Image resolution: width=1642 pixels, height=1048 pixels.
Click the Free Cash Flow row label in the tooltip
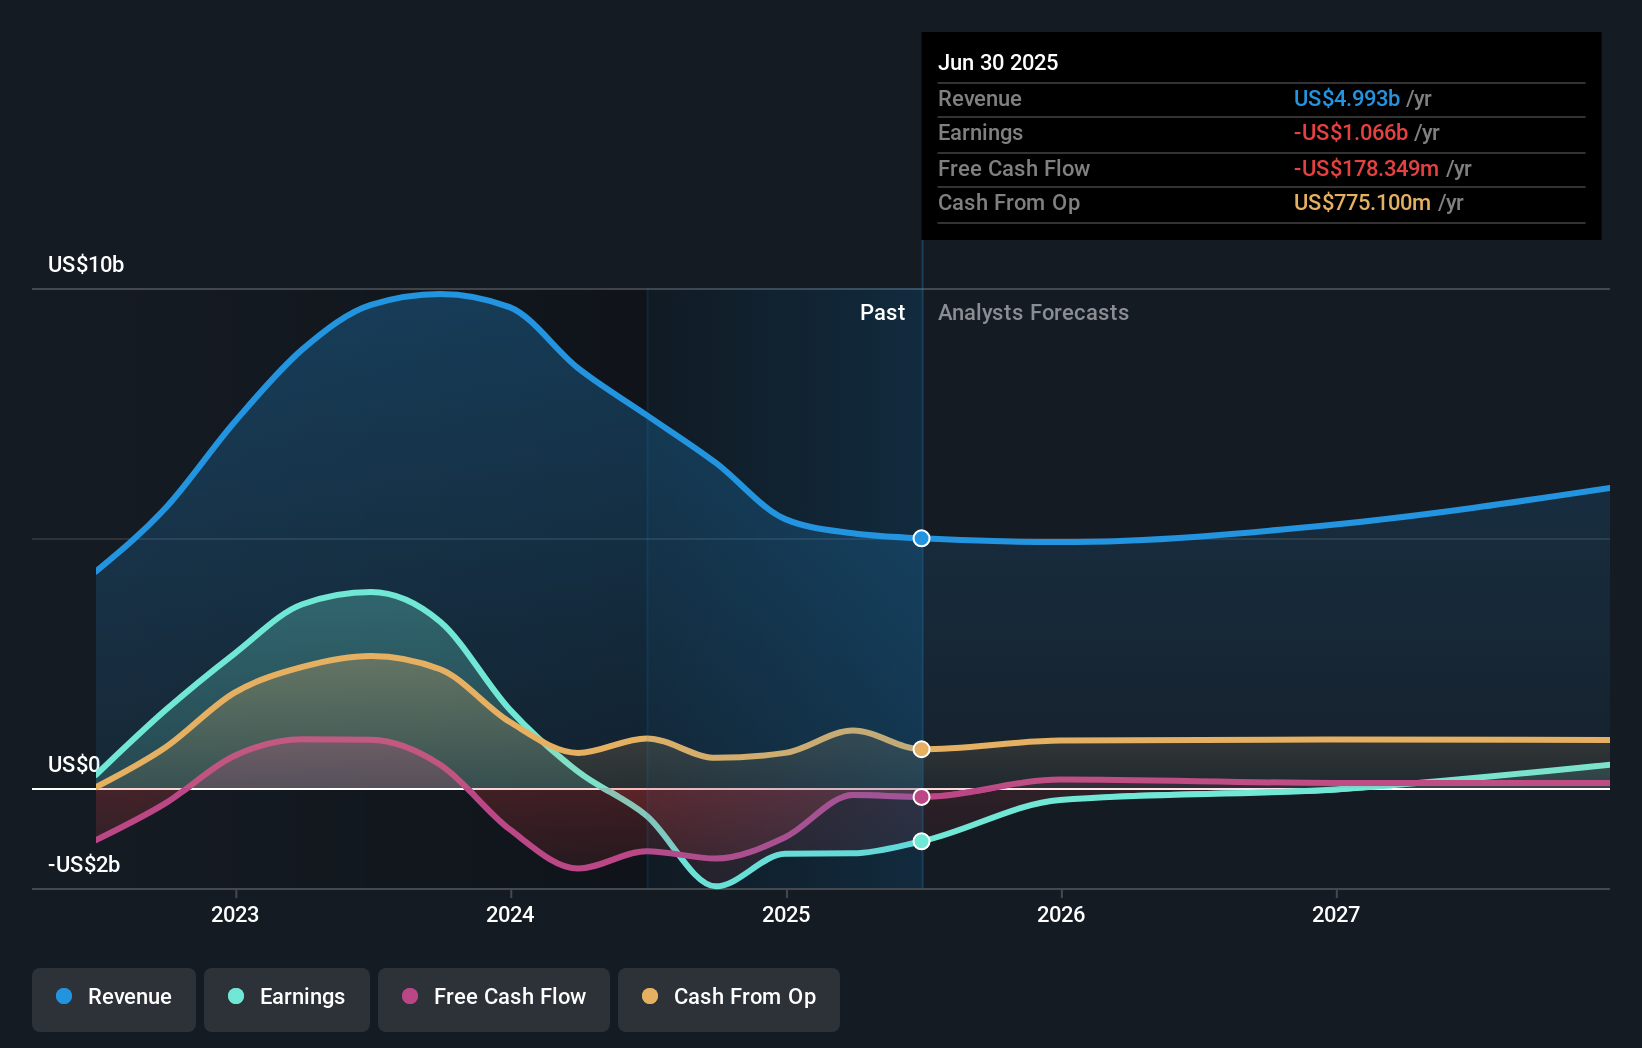pyautogui.click(x=1014, y=168)
